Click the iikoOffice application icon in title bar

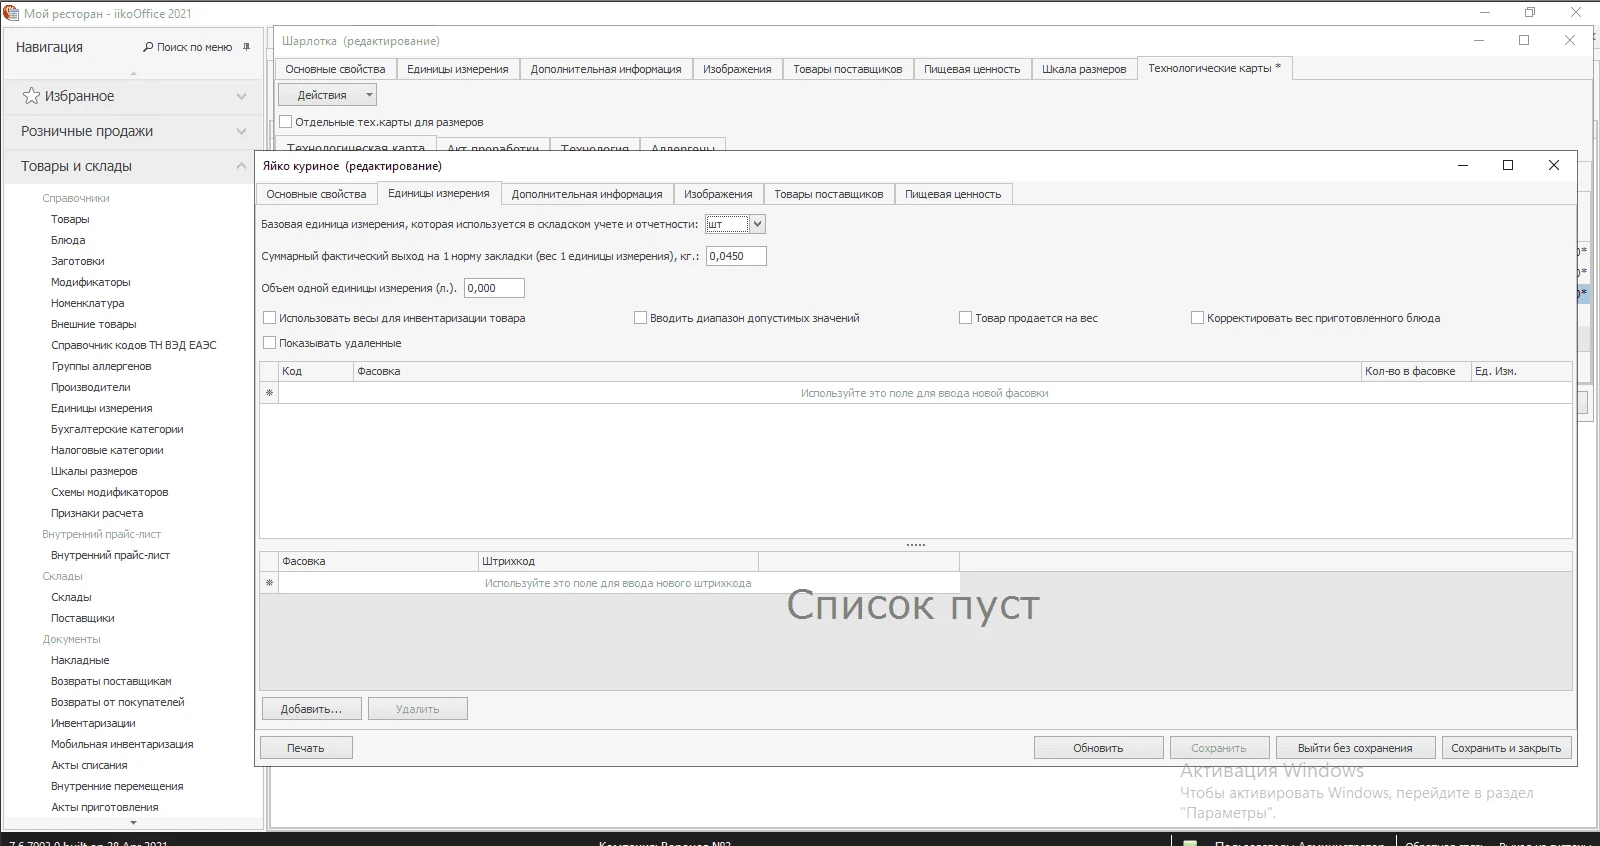[11, 13]
